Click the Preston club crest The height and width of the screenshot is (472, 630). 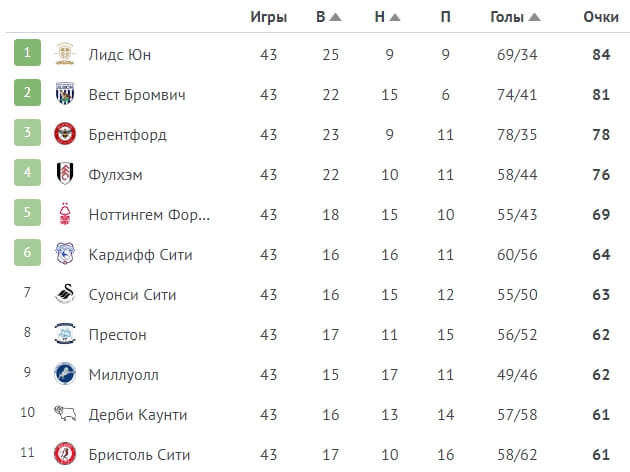65,334
